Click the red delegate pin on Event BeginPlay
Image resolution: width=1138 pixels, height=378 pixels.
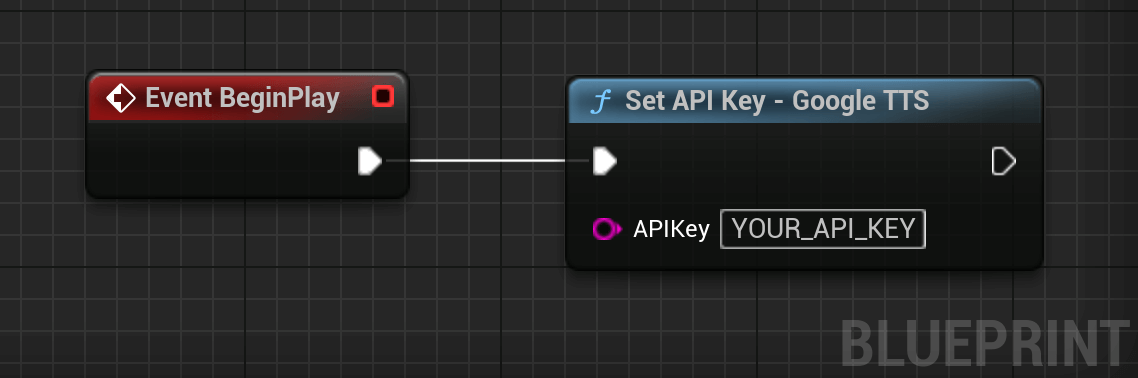(x=382, y=96)
